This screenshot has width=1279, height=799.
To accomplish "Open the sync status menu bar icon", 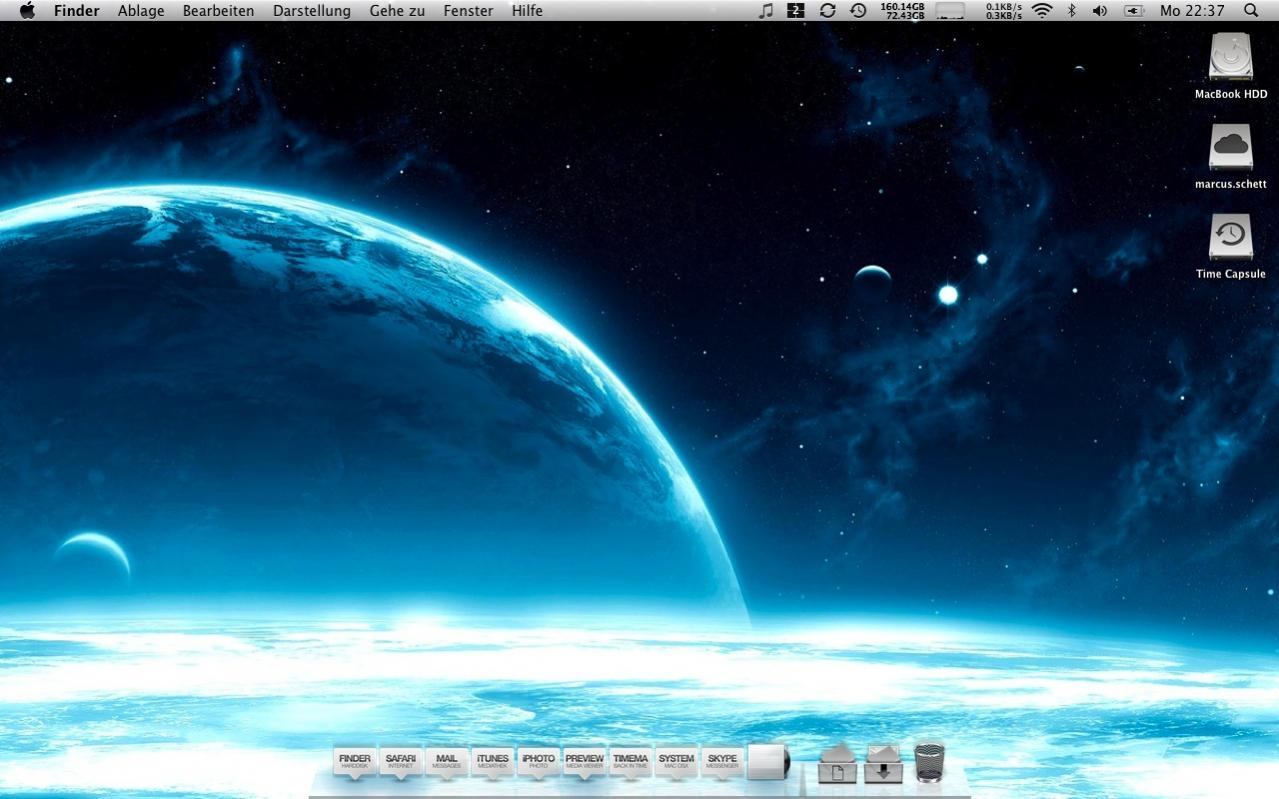I will click(827, 11).
